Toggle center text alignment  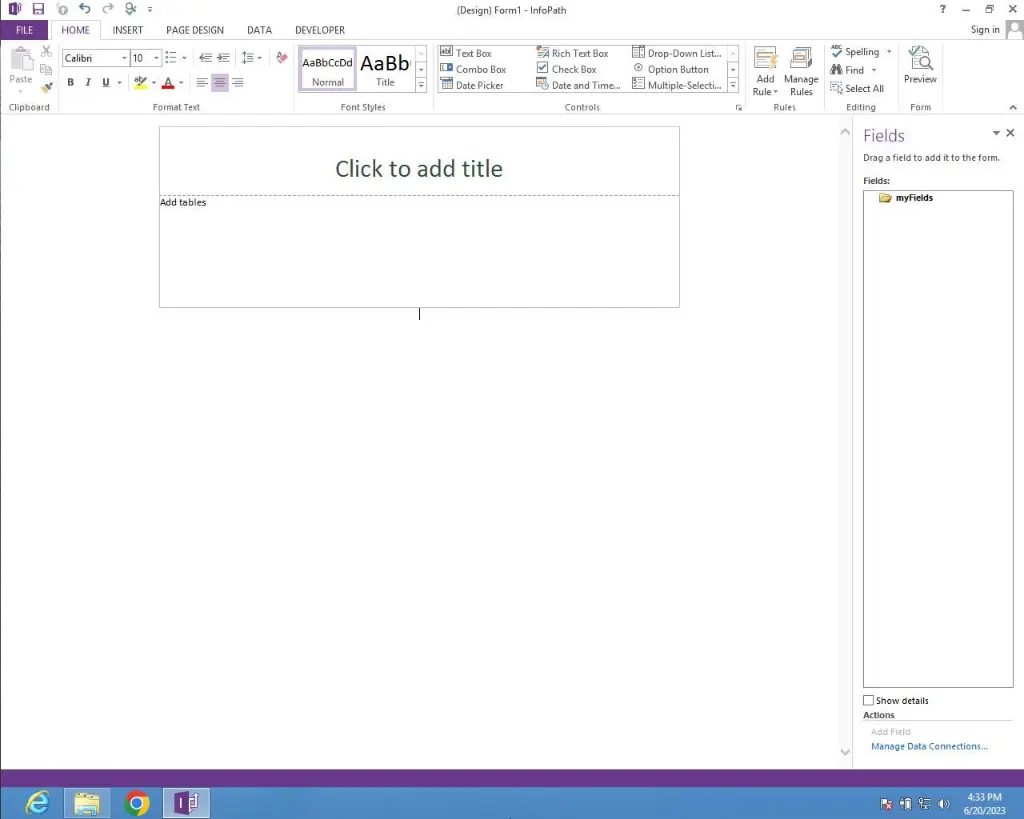[220, 83]
